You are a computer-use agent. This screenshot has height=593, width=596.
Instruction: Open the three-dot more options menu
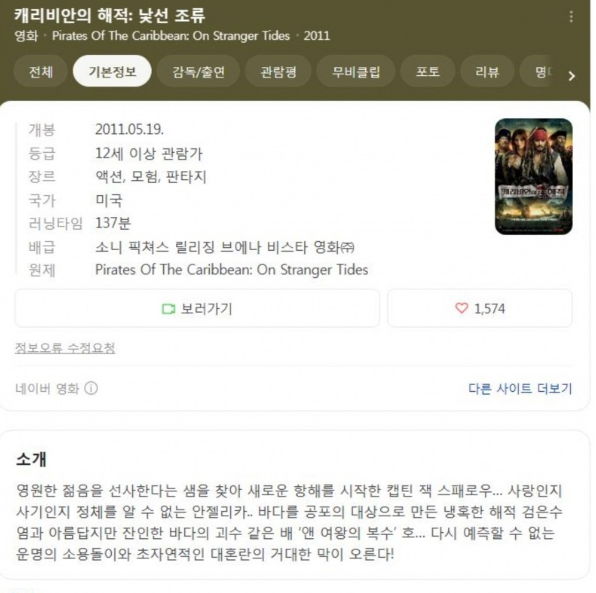(x=571, y=17)
